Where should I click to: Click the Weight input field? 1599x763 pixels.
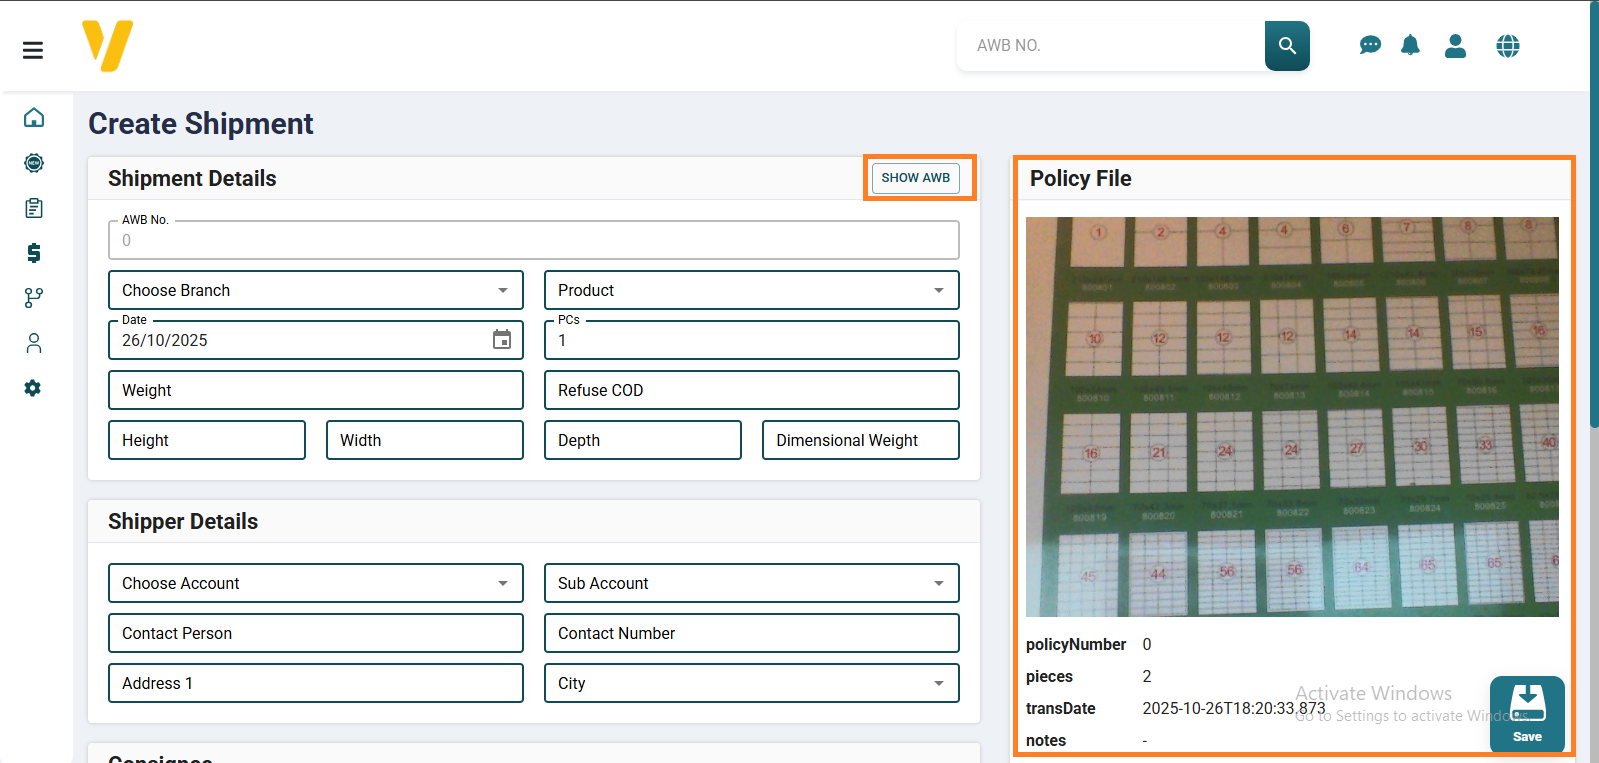click(315, 390)
